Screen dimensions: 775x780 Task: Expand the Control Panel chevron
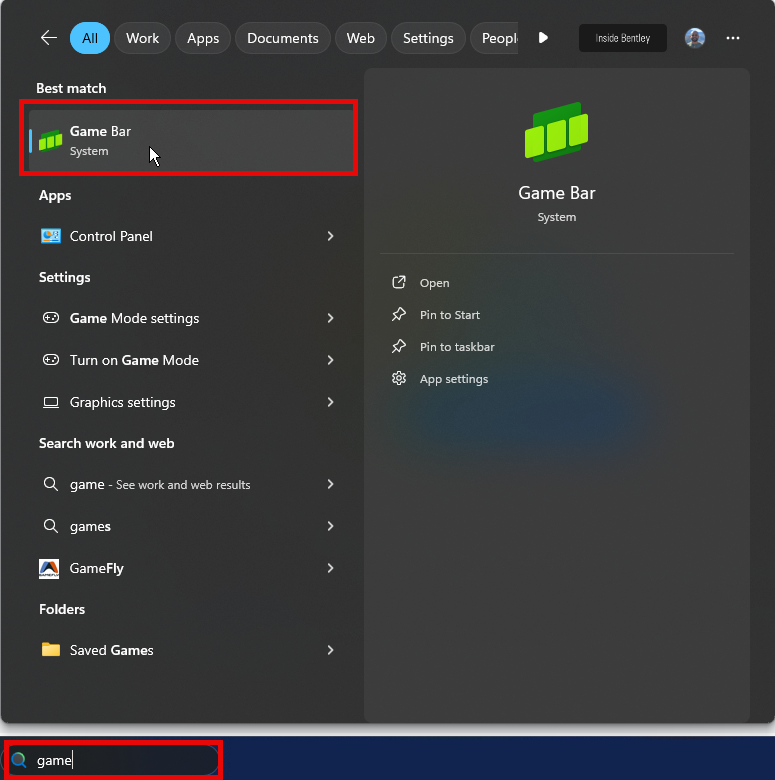pos(330,236)
